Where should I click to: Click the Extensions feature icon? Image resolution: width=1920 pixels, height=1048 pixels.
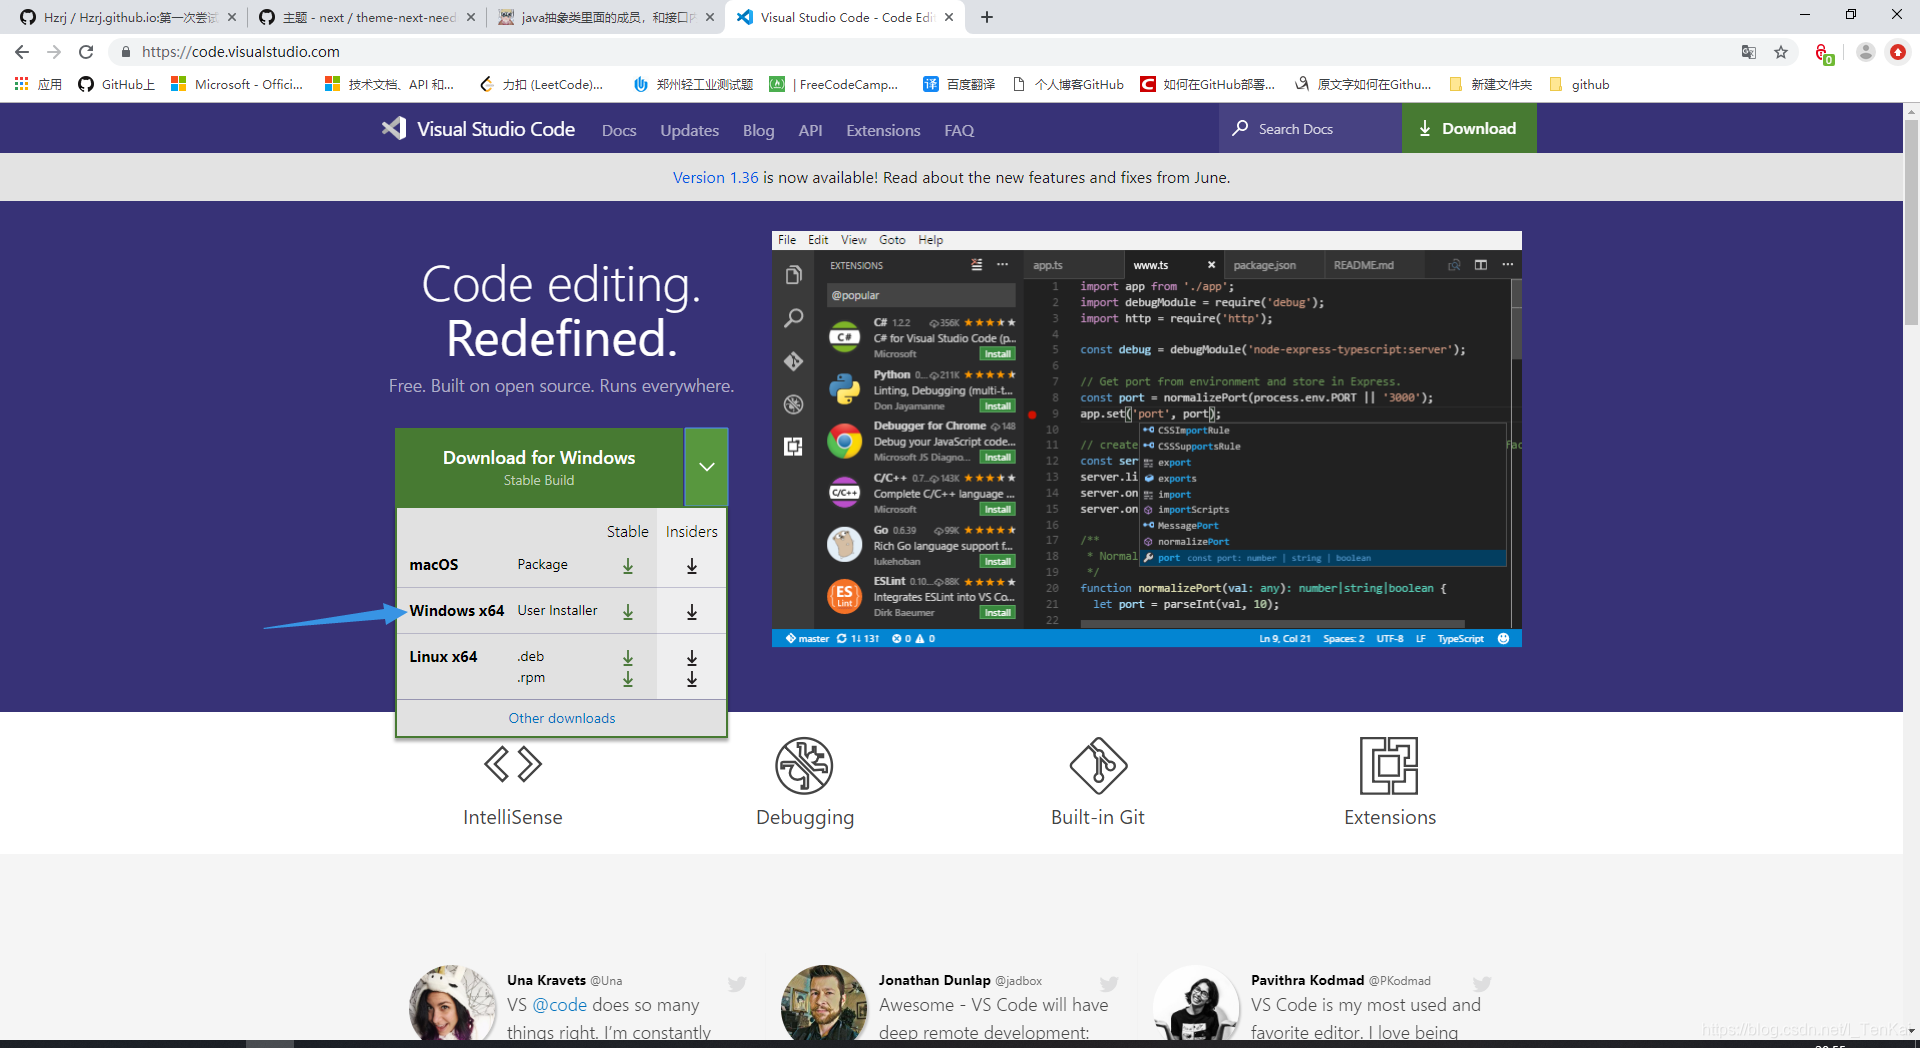coord(1389,766)
